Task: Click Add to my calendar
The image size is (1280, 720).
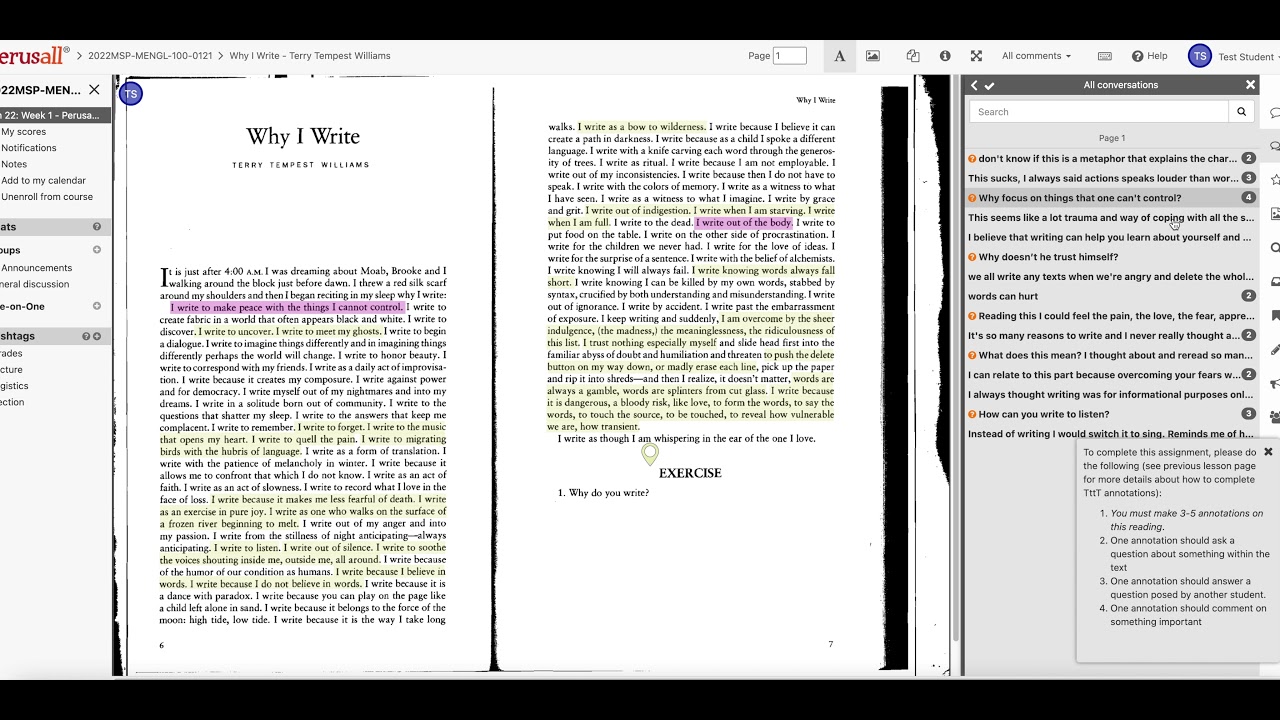Action: click(x=43, y=181)
